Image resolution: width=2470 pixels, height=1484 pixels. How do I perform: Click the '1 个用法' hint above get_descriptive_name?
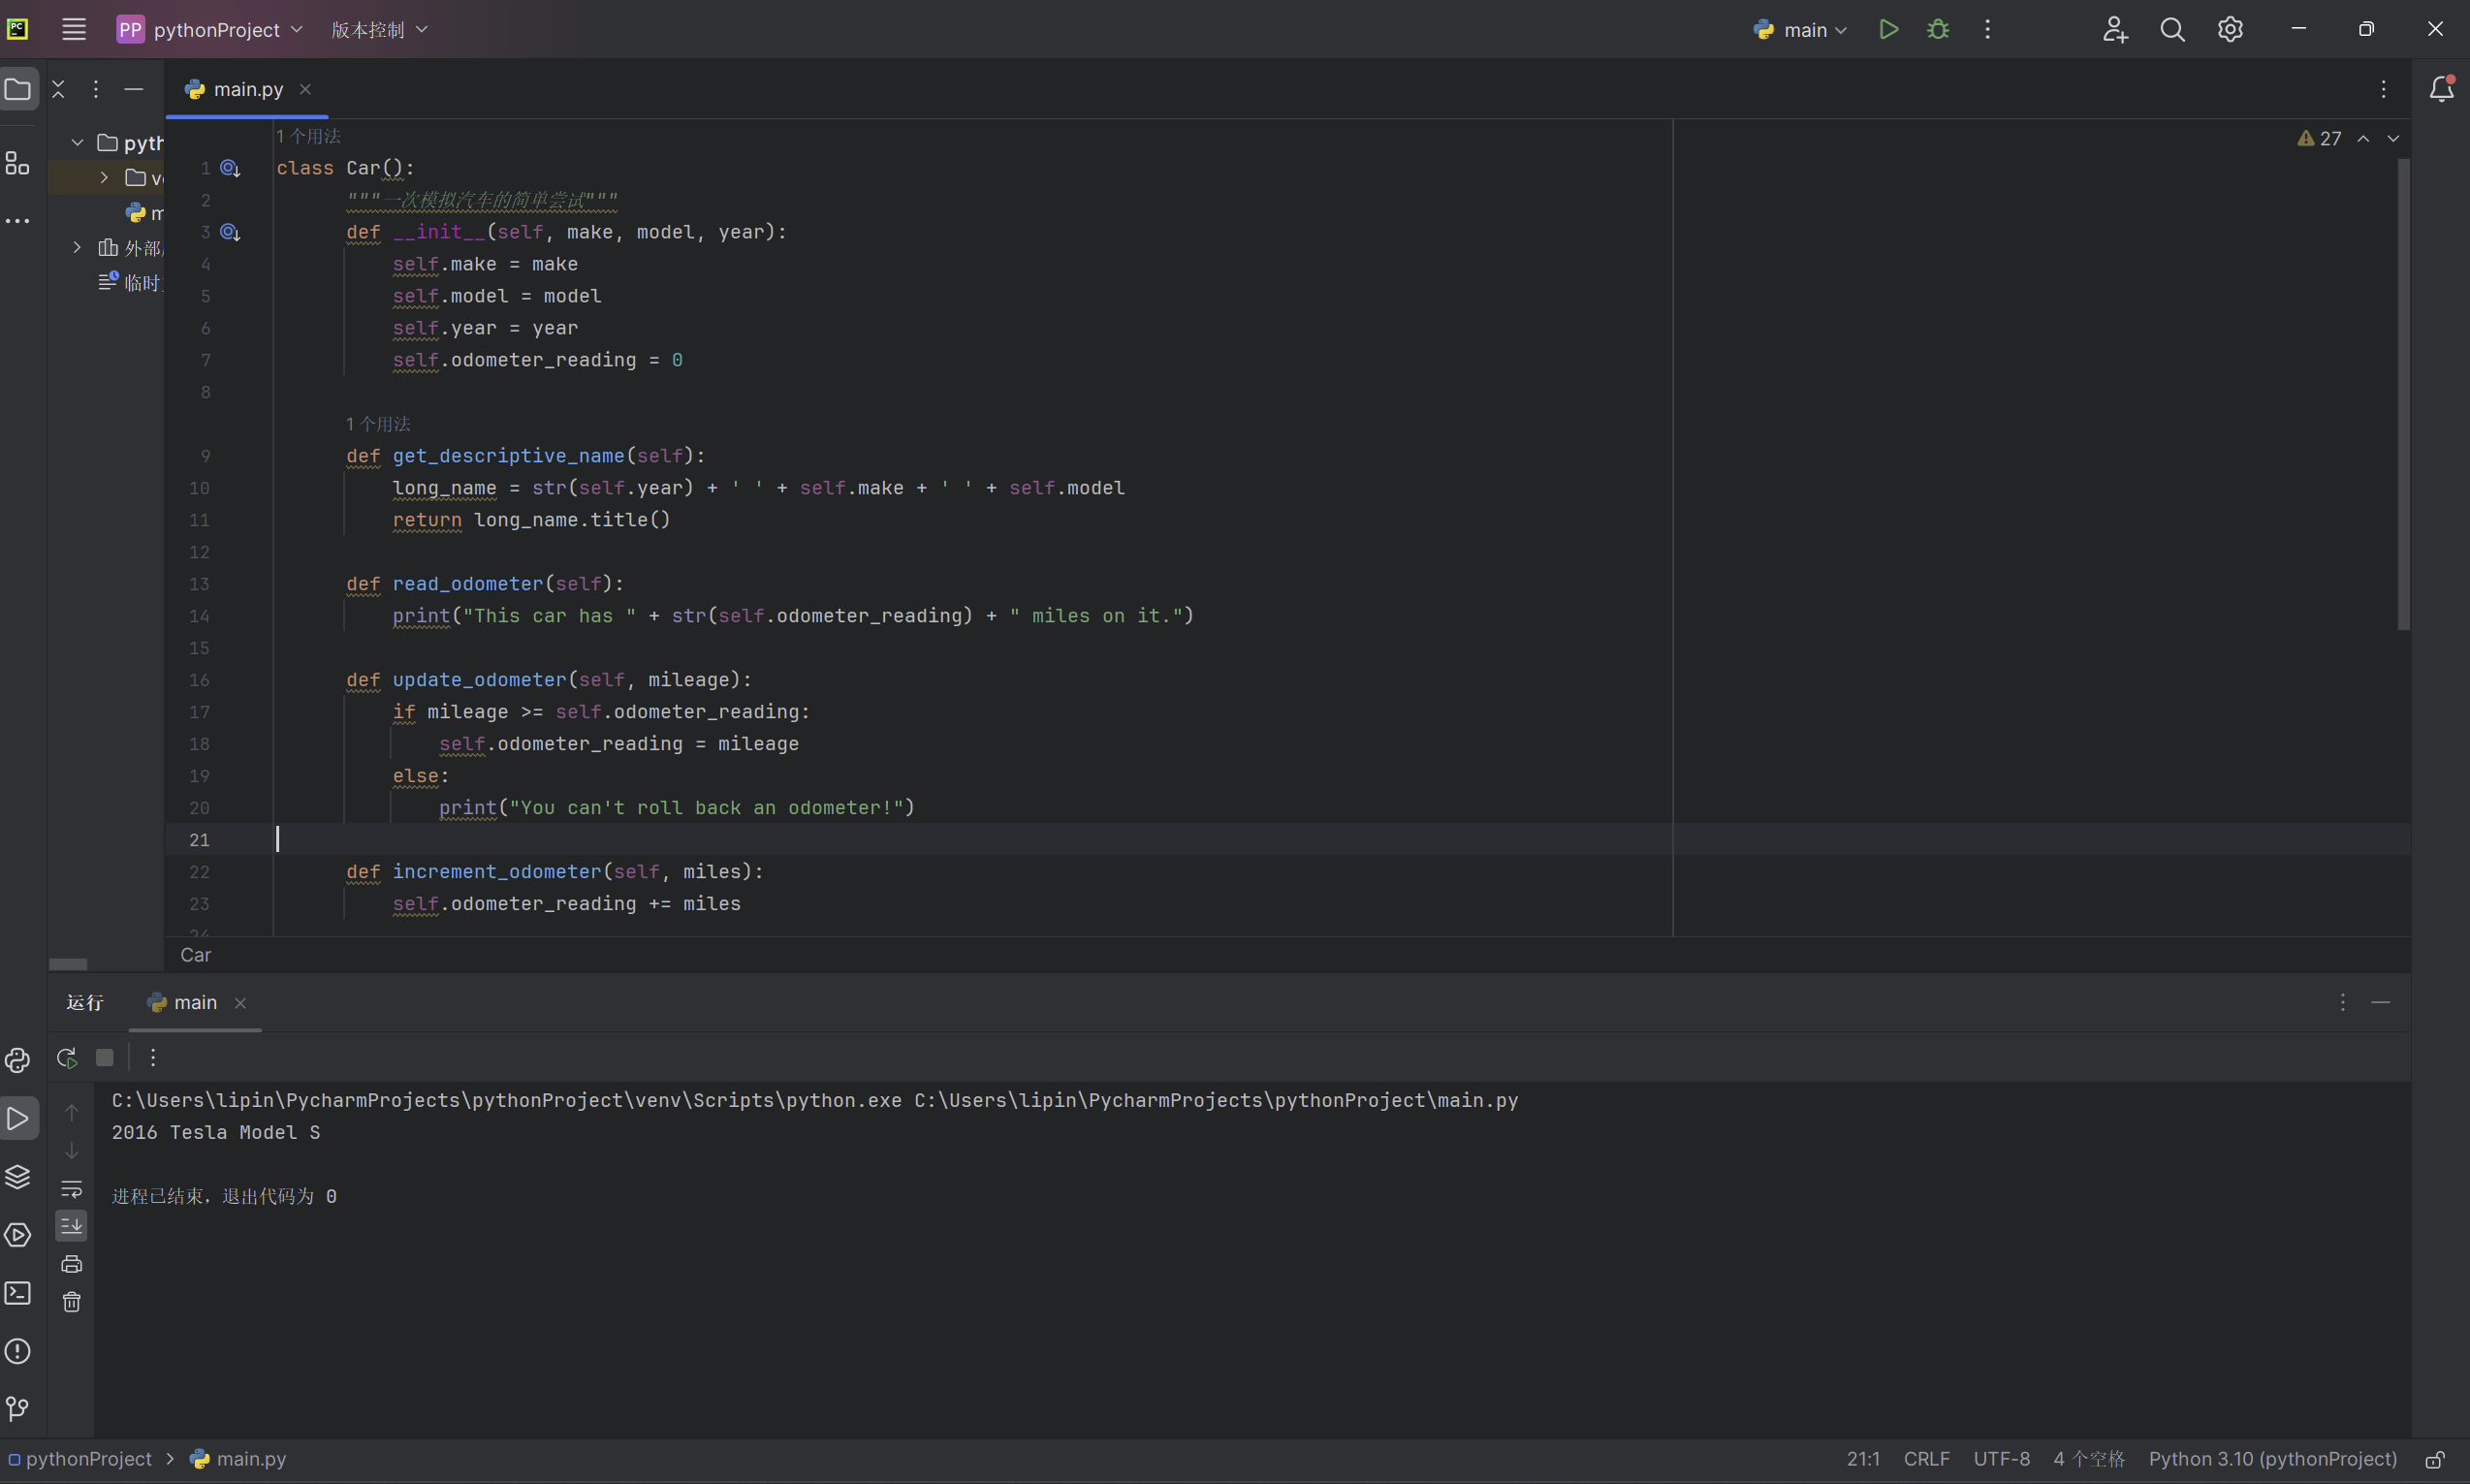pyautogui.click(x=378, y=424)
